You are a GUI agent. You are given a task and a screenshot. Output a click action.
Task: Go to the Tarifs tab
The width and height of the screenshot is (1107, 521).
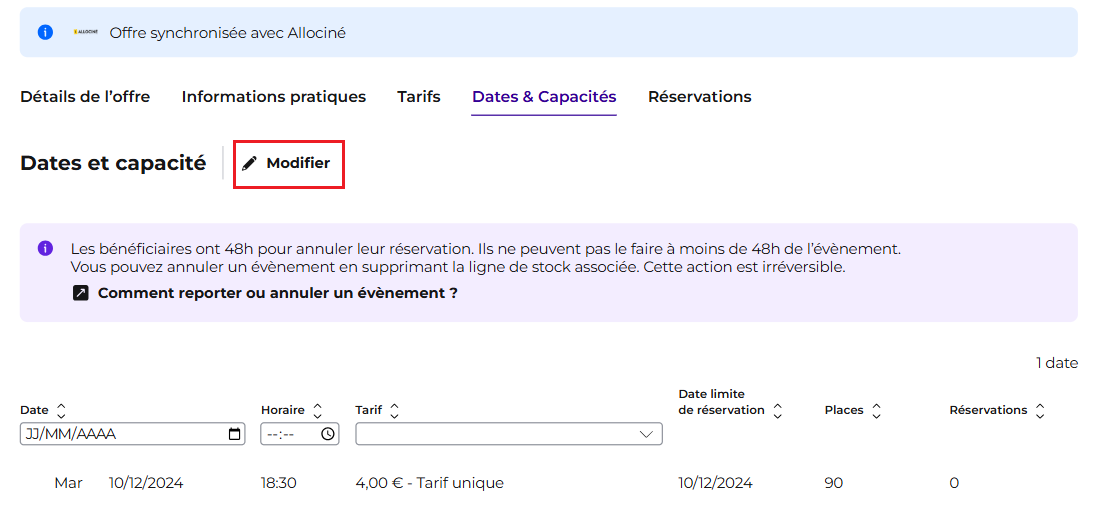(419, 97)
